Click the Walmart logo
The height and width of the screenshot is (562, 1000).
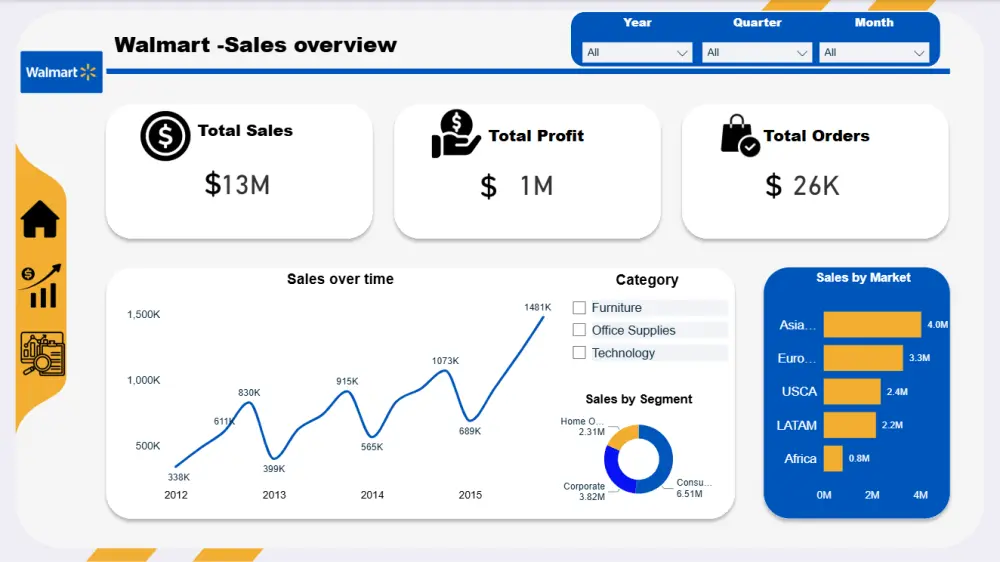61,72
